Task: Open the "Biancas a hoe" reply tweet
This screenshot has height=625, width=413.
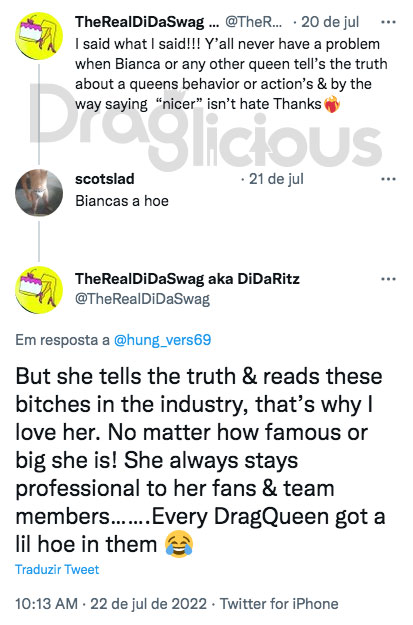Action: (122, 201)
